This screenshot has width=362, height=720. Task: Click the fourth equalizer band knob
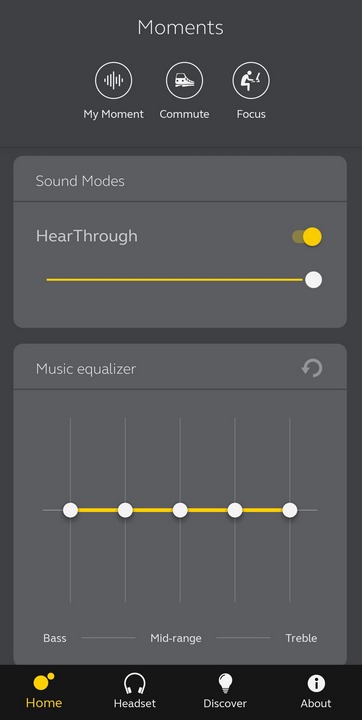235,510
